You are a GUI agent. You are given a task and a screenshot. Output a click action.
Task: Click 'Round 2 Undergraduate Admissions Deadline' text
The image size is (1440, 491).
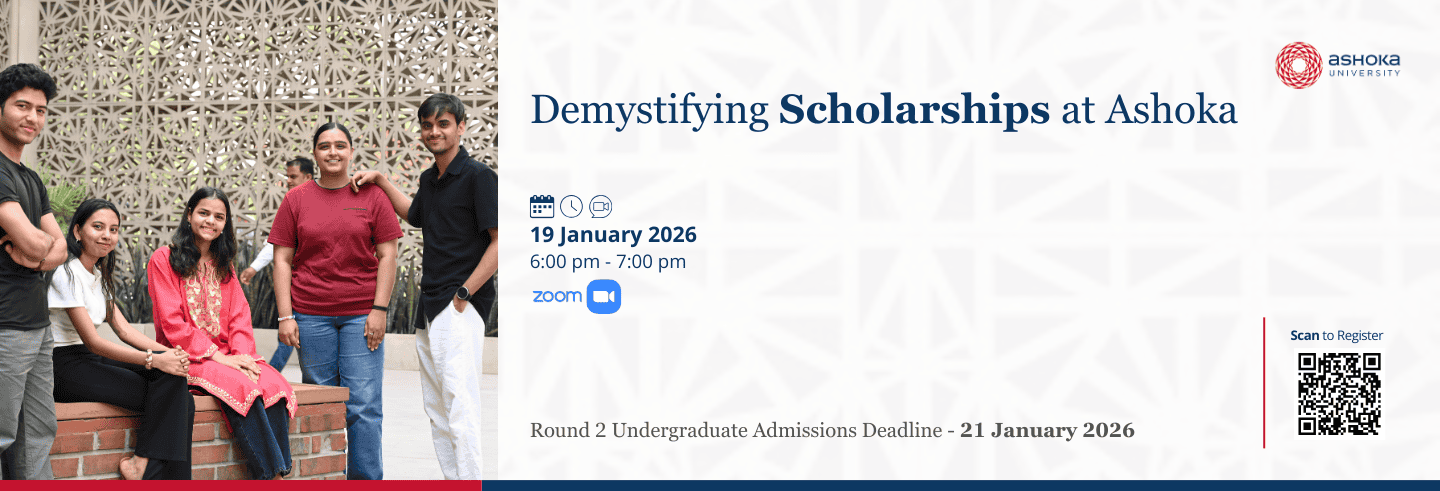736,431
